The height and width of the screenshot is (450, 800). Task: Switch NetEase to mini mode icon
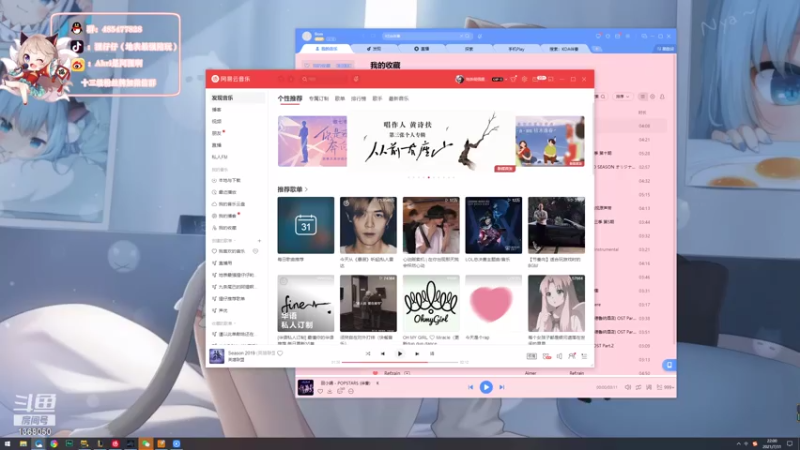551,79
